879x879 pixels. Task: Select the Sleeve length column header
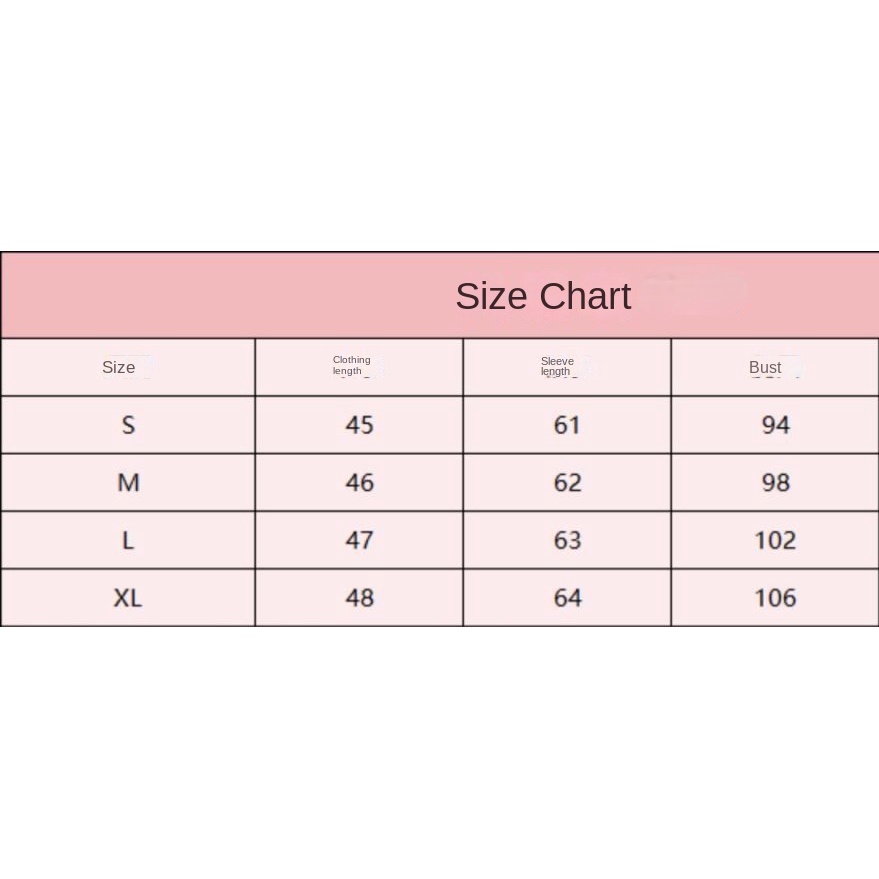(557, 366)
